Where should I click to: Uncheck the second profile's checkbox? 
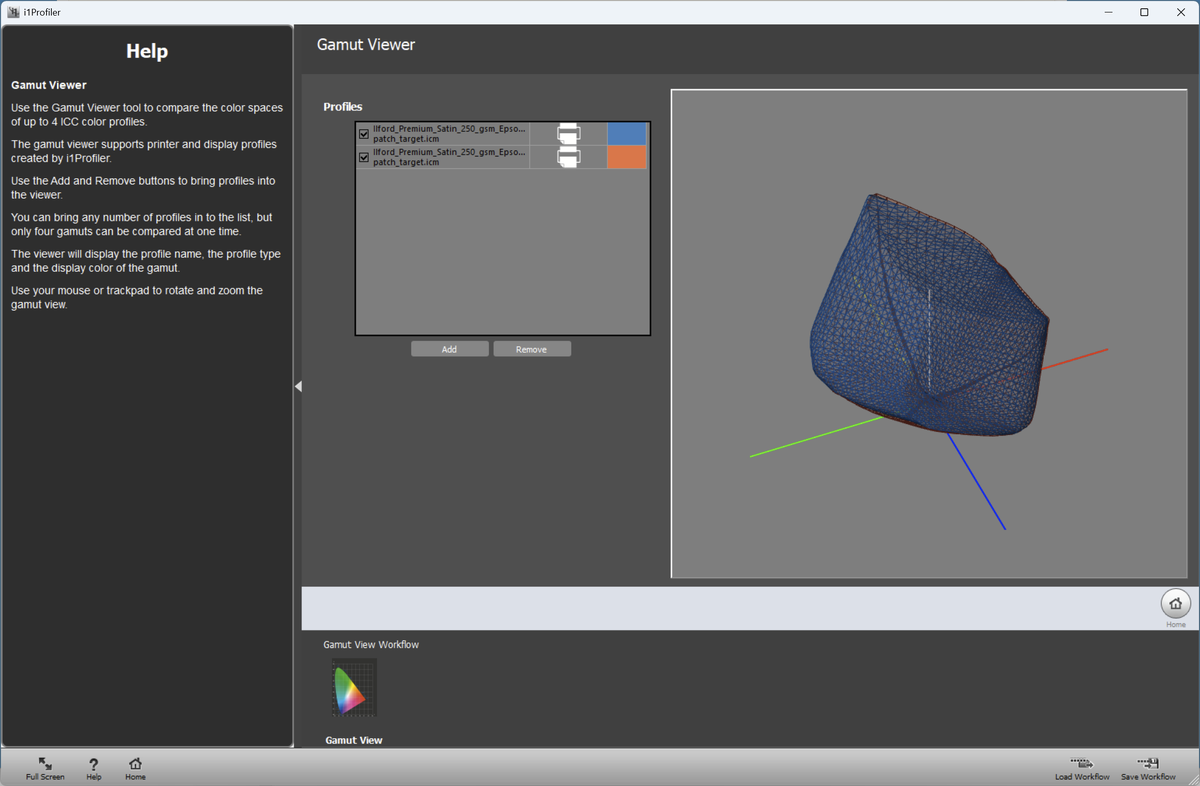click(364, 157)
